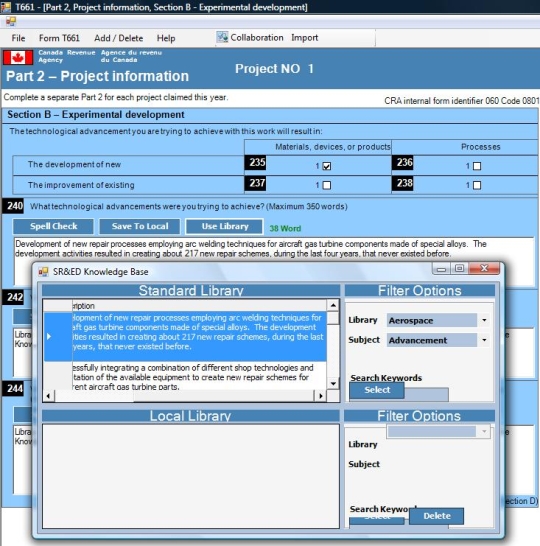Click the Use Library button

pos(225,226)
